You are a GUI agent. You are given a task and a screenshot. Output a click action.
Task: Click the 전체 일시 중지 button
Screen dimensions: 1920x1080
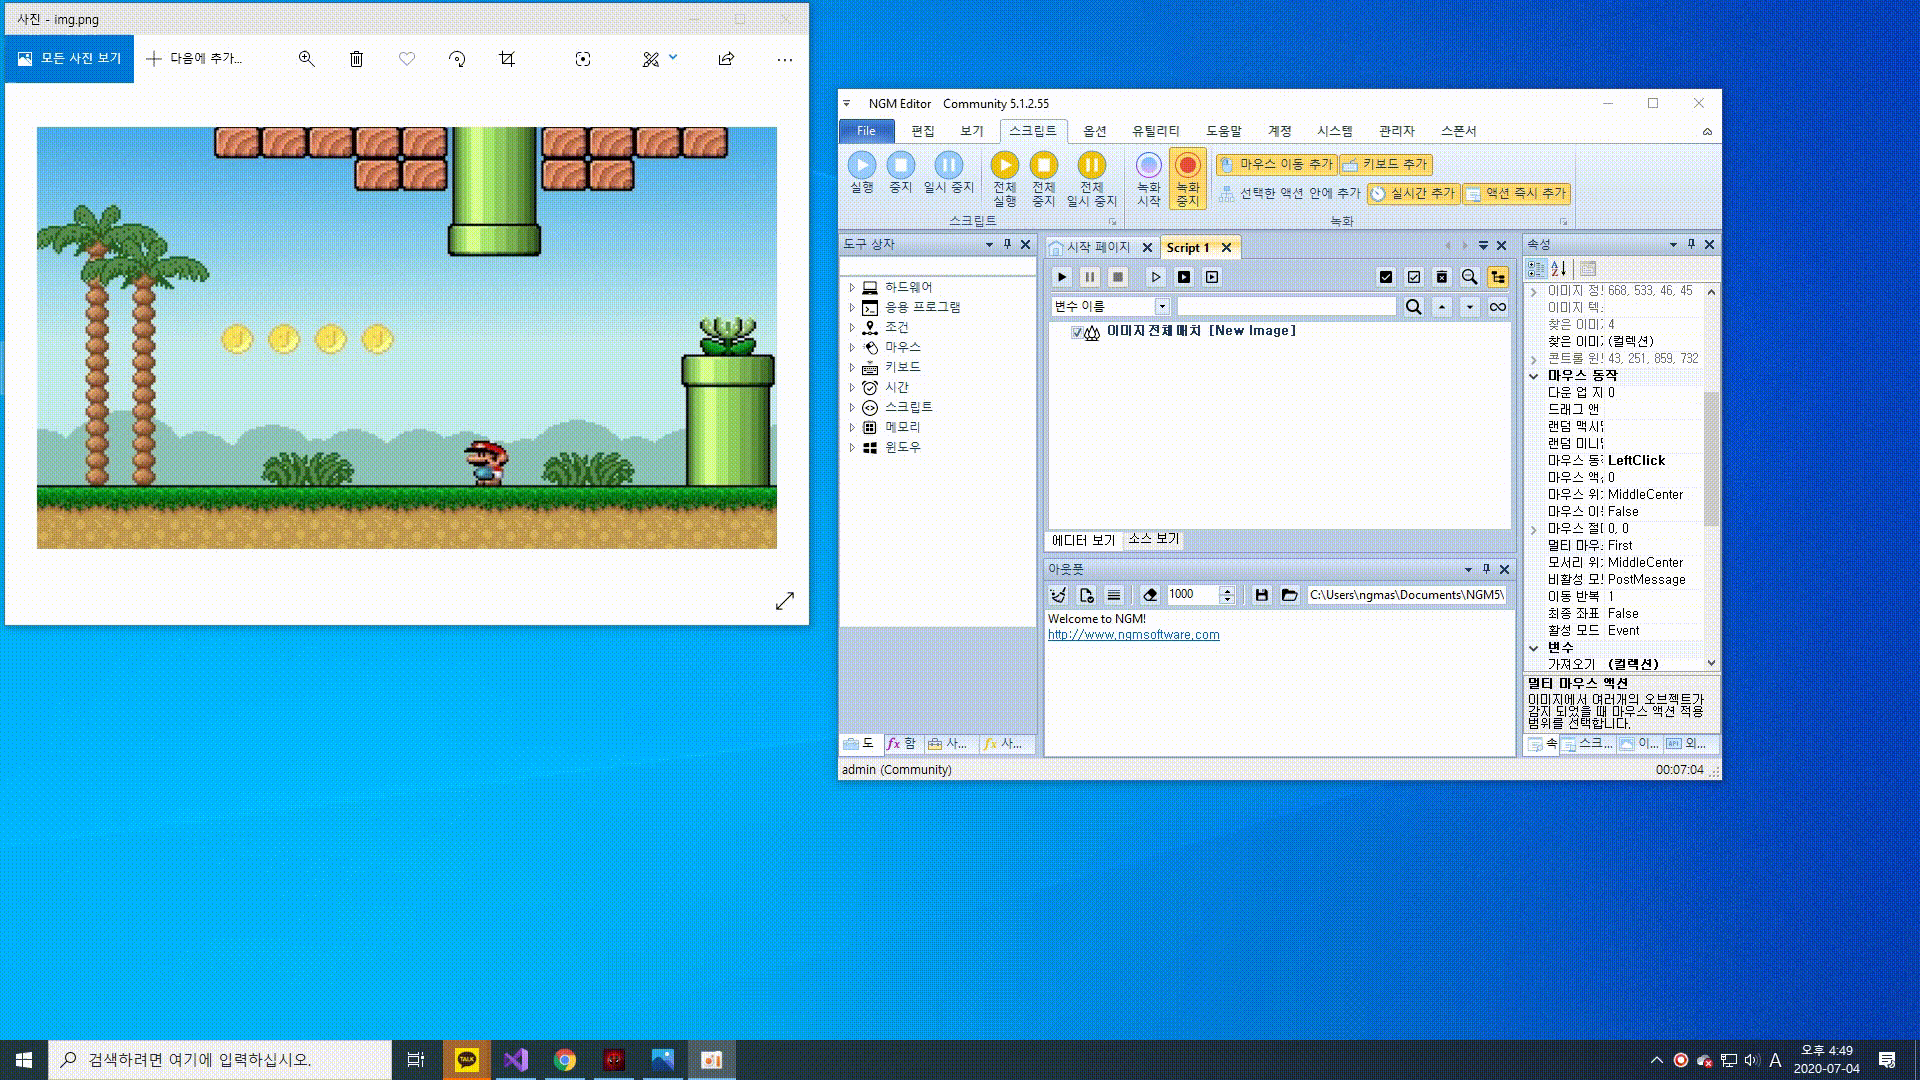point(1091,179)
